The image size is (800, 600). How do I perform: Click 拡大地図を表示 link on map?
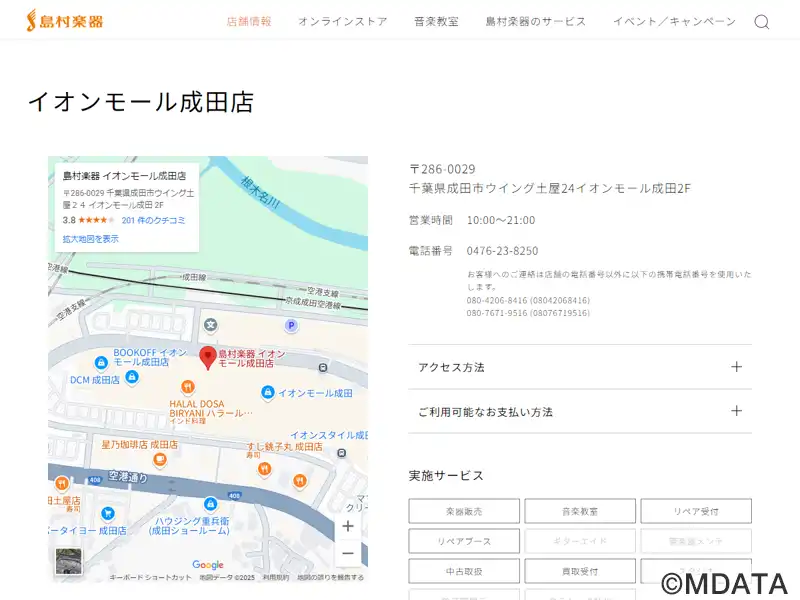[90, 239]
